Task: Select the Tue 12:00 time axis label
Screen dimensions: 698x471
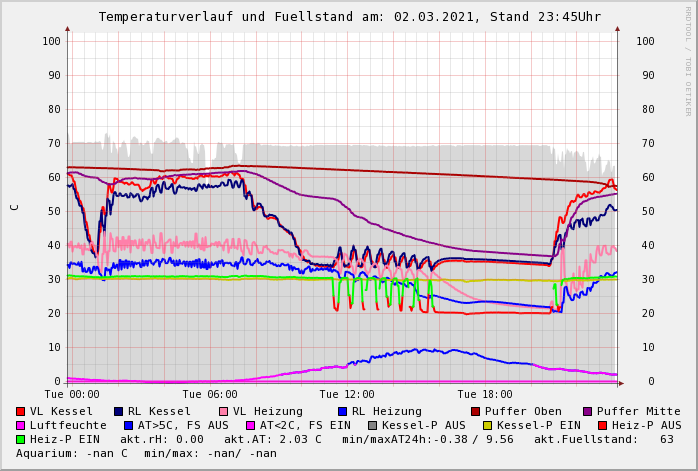Action: [347, 395]
